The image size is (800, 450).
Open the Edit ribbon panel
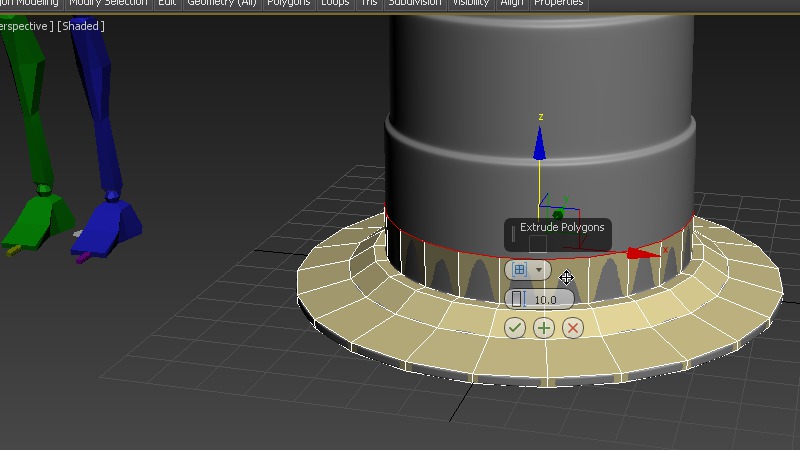[x=167, y=3]
